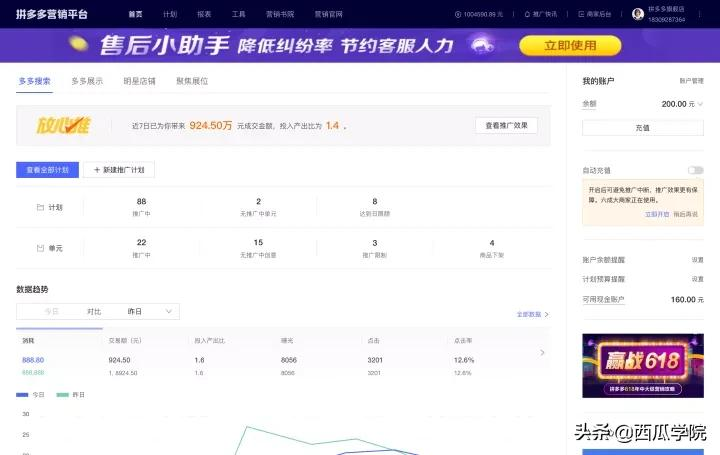The image size is (720, 455).
Task: Click 立即开启 in auto-recharge tip
Action: 657,214
